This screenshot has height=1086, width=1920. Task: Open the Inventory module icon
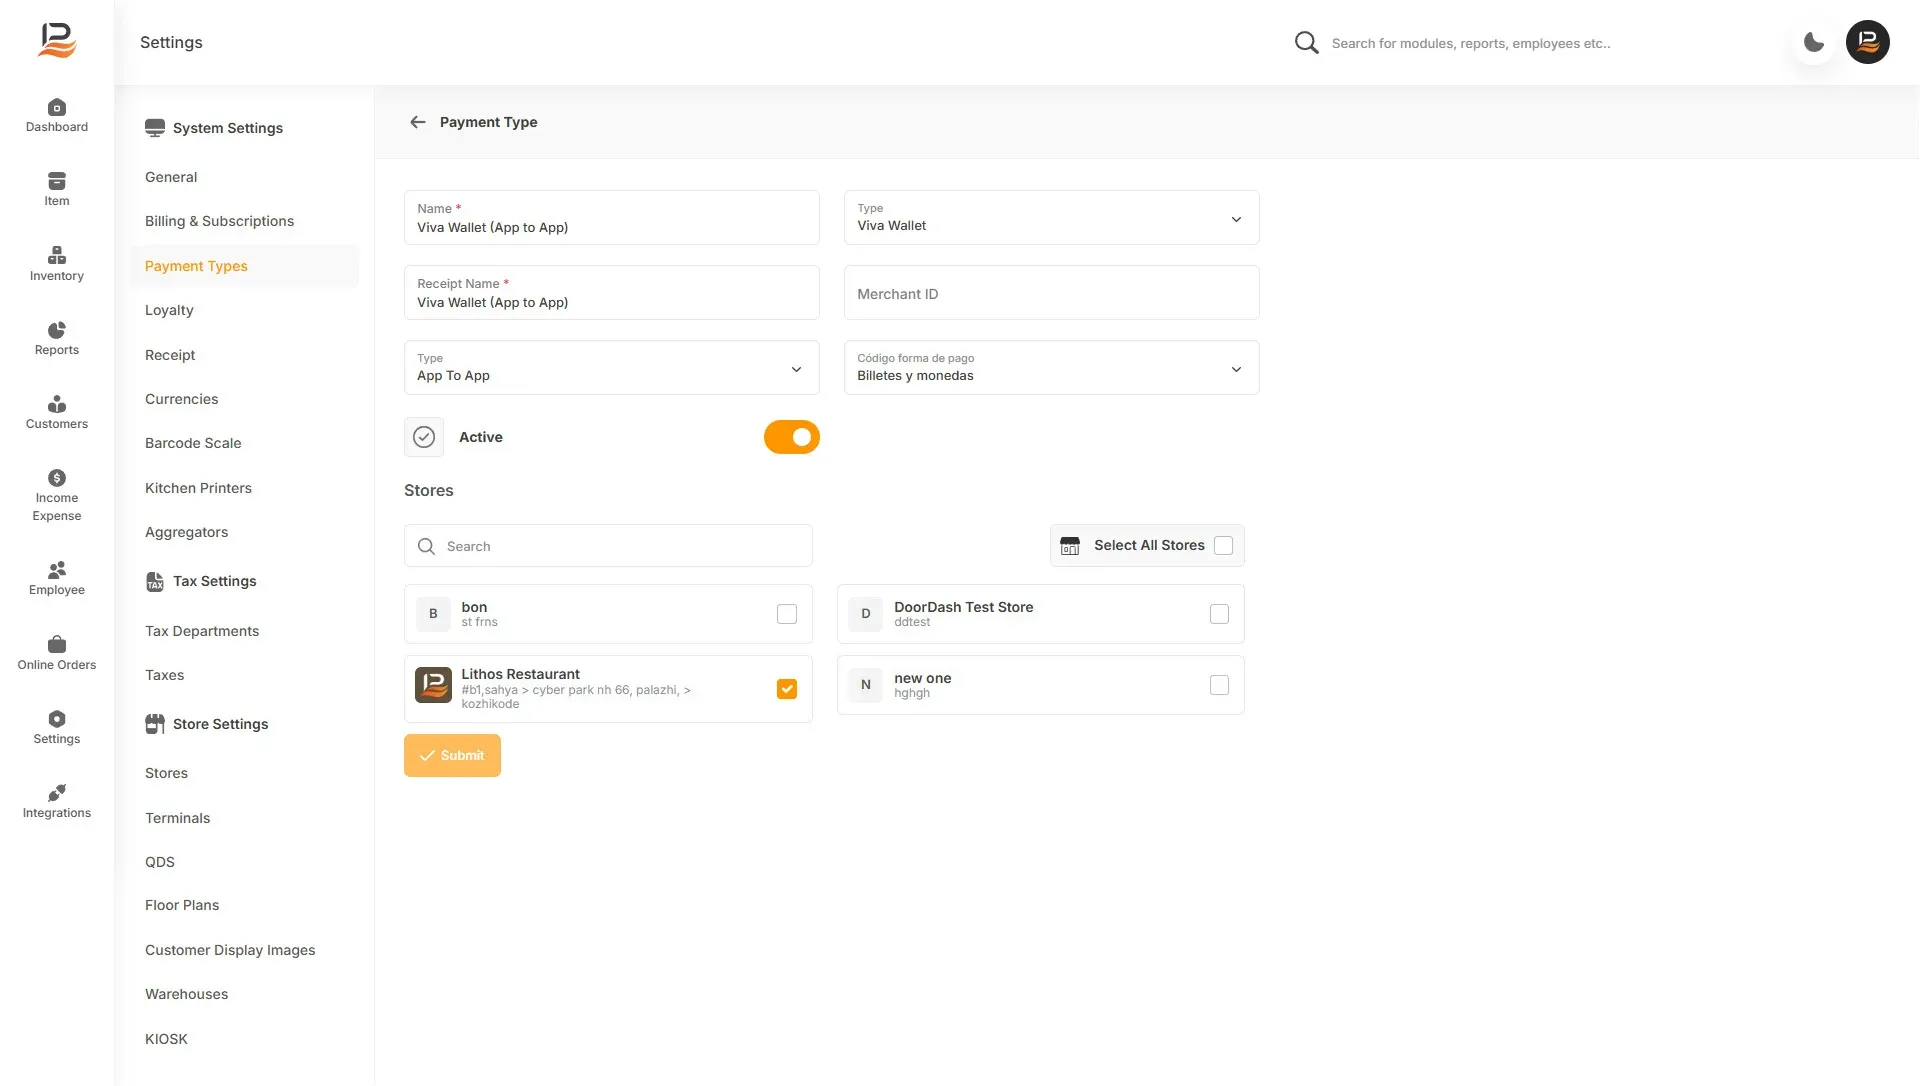click(57, 256)
